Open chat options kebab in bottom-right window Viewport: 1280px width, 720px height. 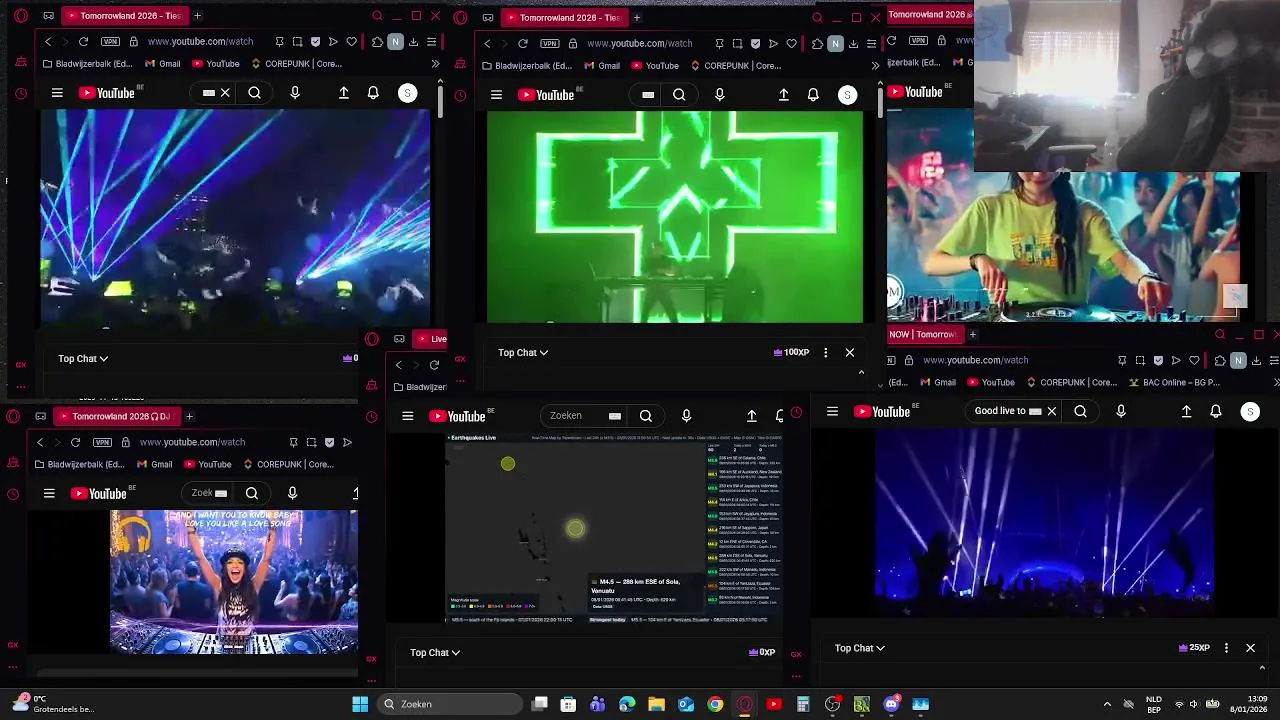click(x=1226, y=648)
